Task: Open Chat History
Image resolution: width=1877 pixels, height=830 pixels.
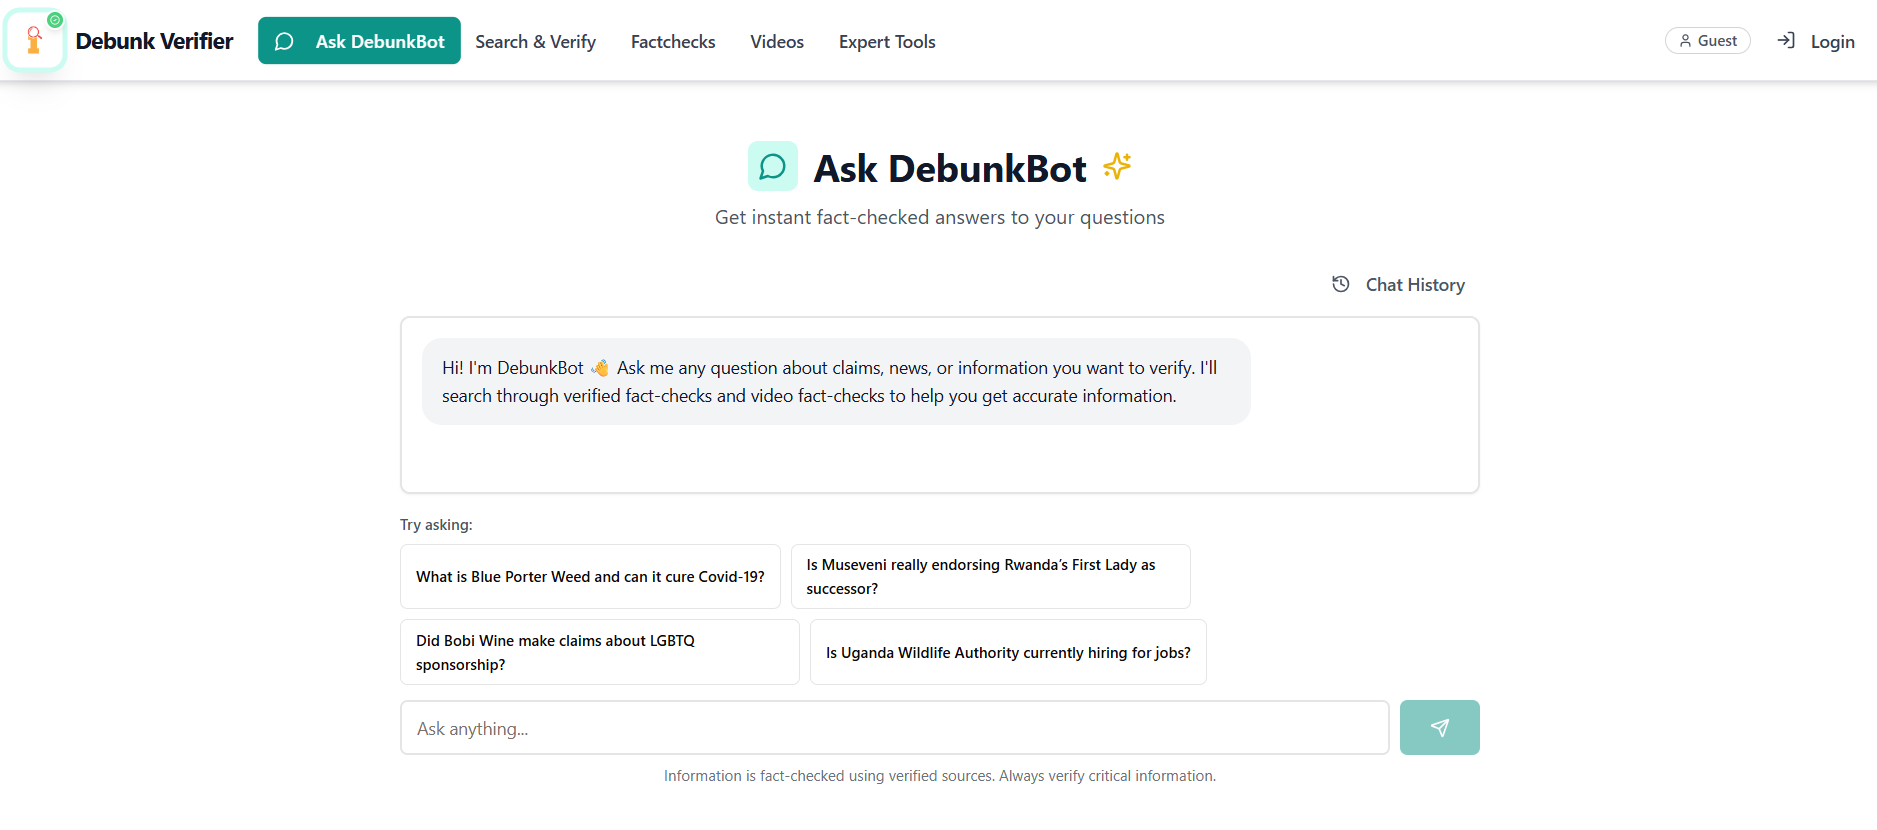Action: [1414, 285]
